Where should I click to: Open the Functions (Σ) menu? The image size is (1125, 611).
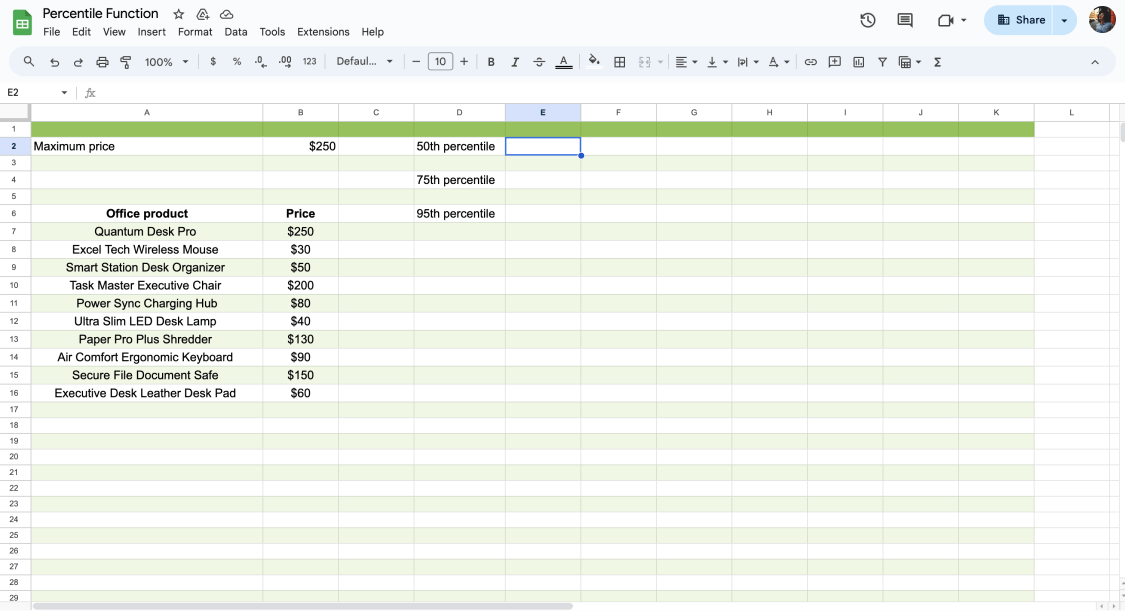(x=936, y=61)
